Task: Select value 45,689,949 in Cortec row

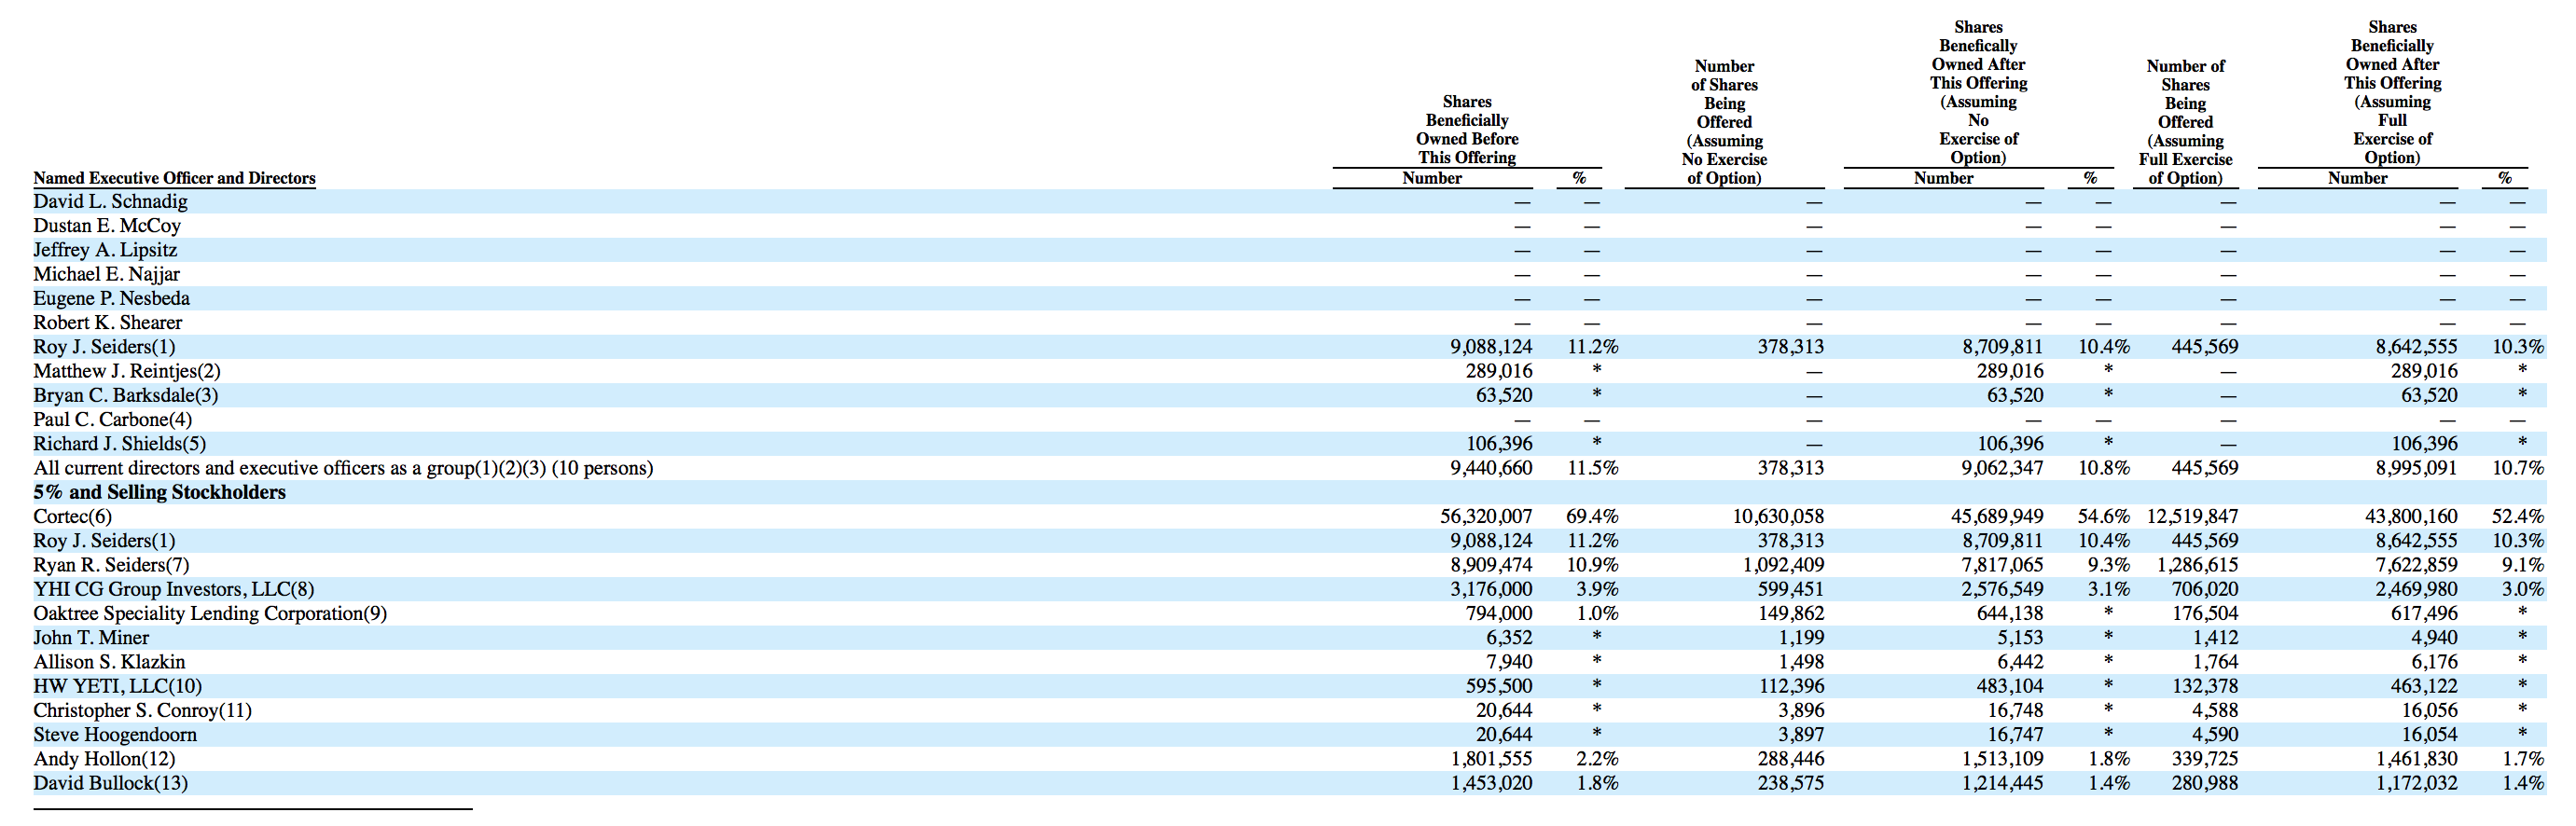Action: [x=1997, y=516]
